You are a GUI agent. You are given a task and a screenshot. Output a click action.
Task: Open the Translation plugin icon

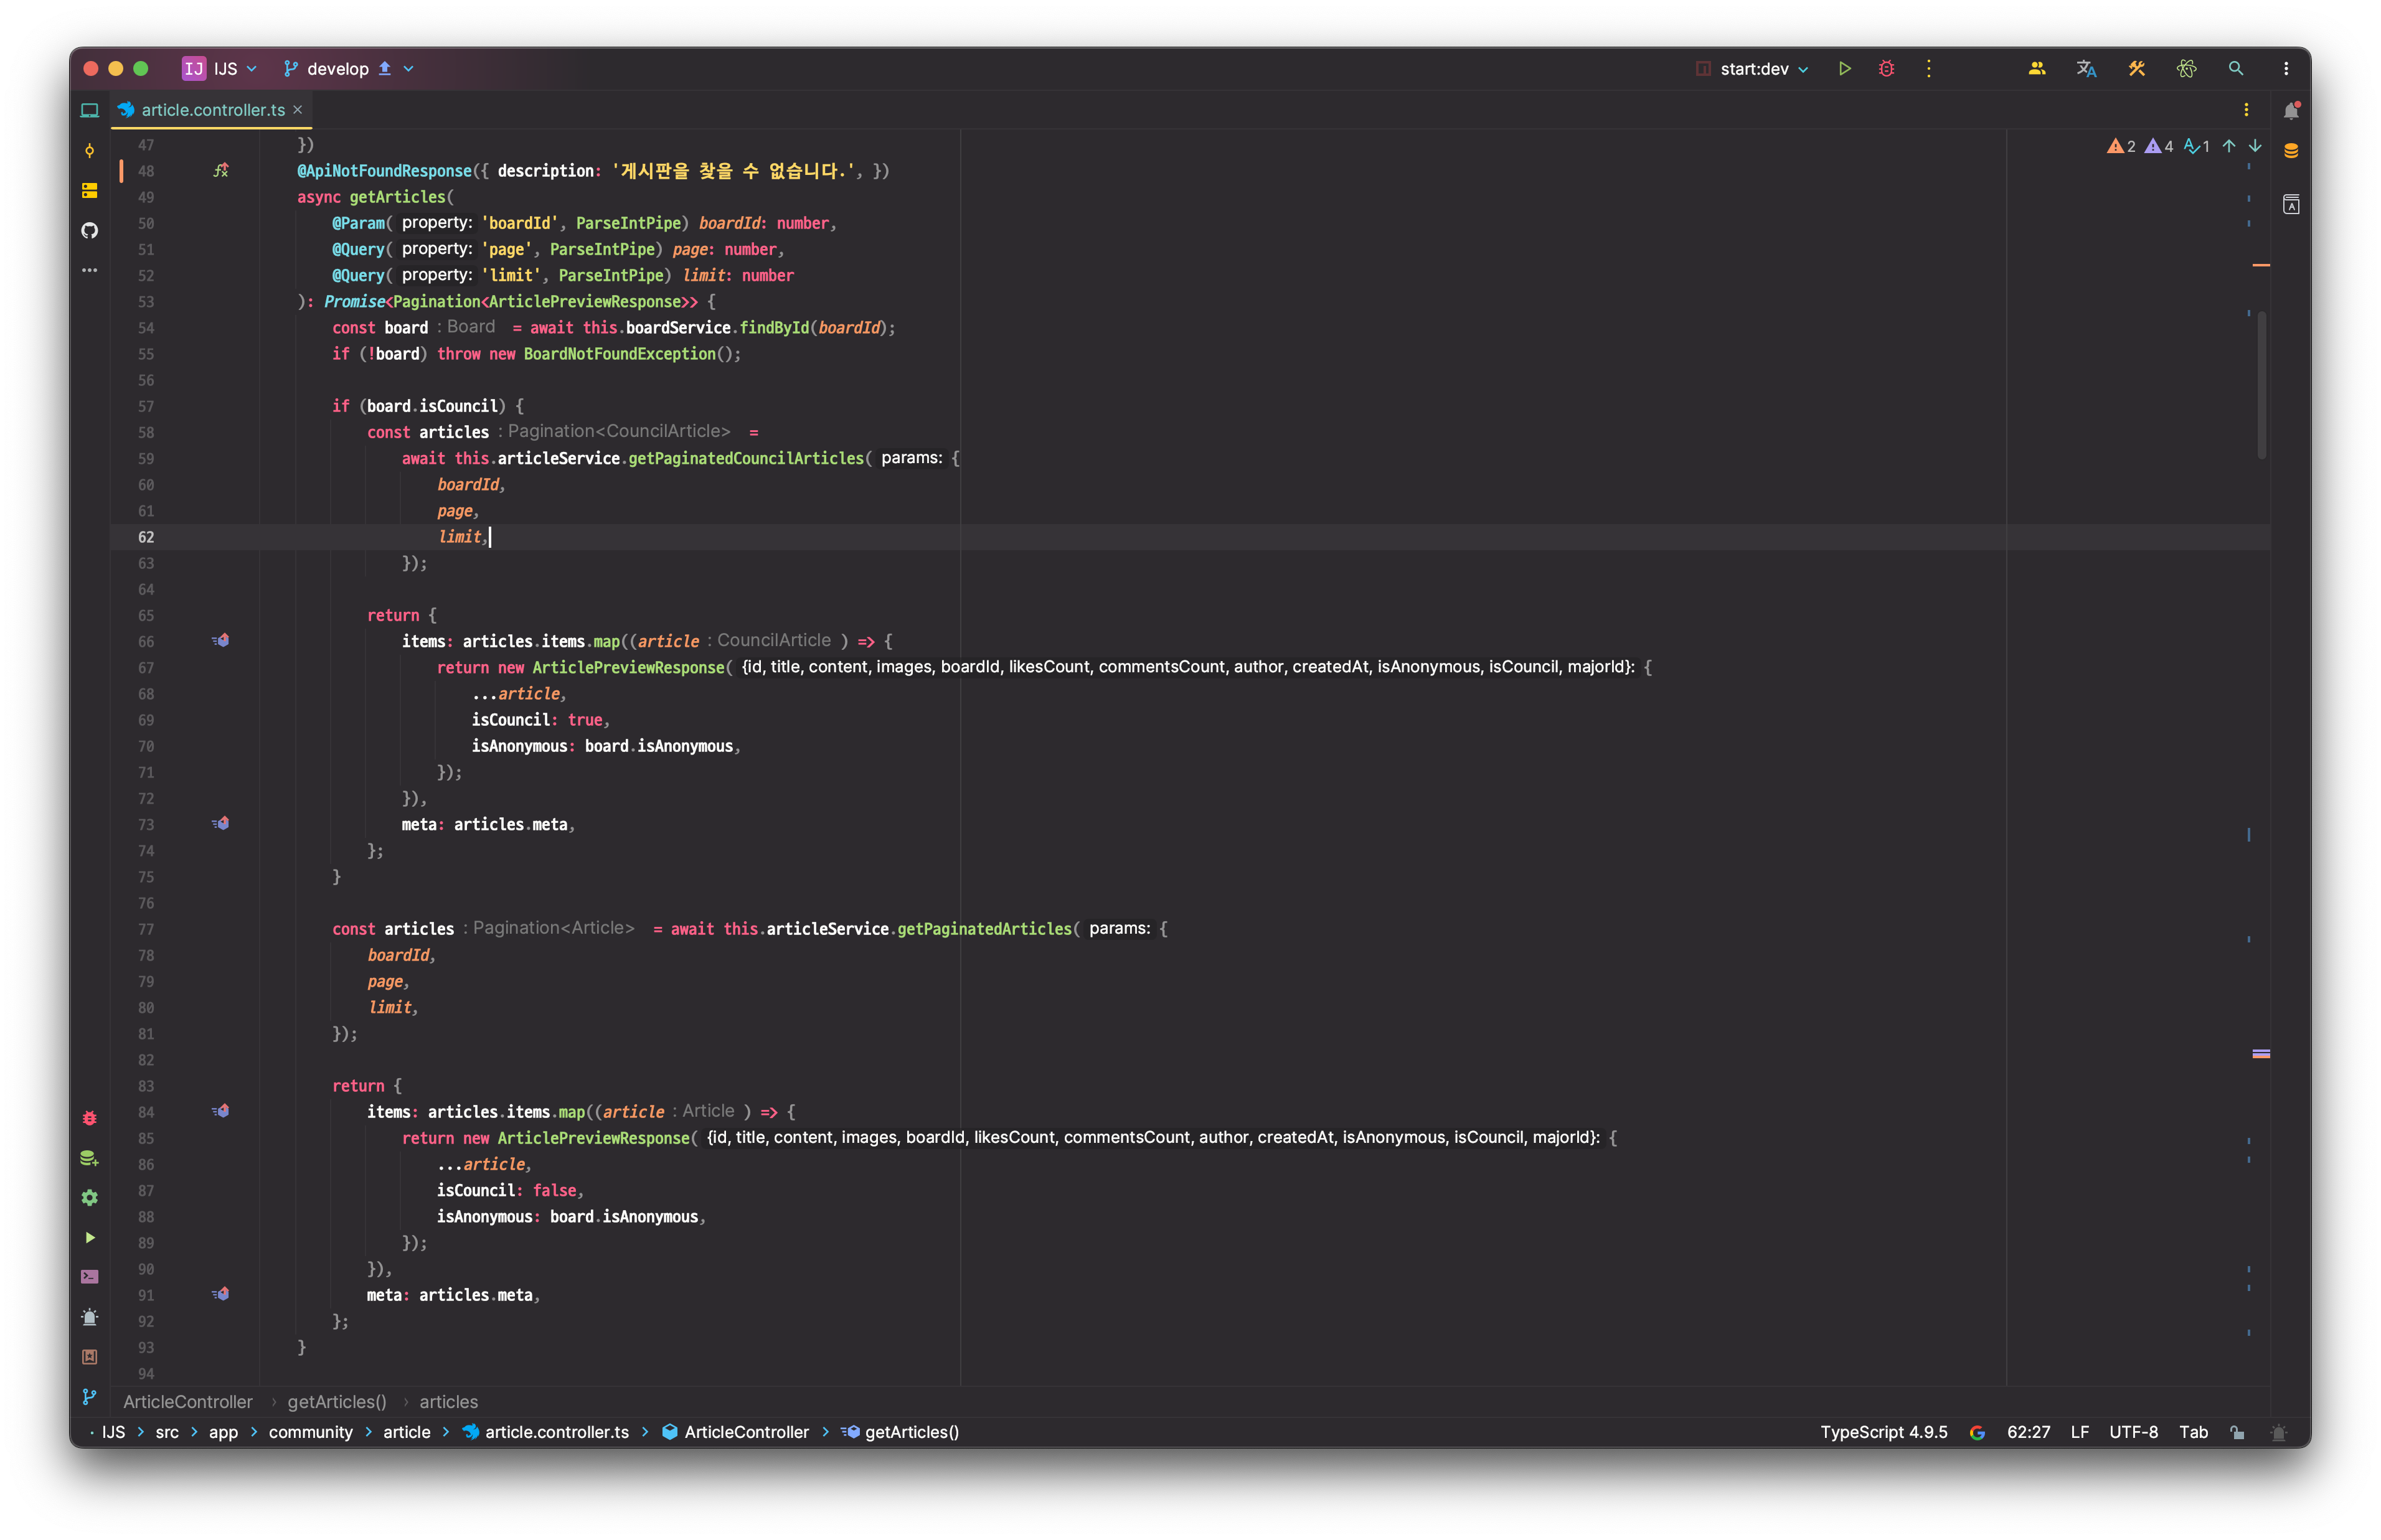(x=2086, y=69)
